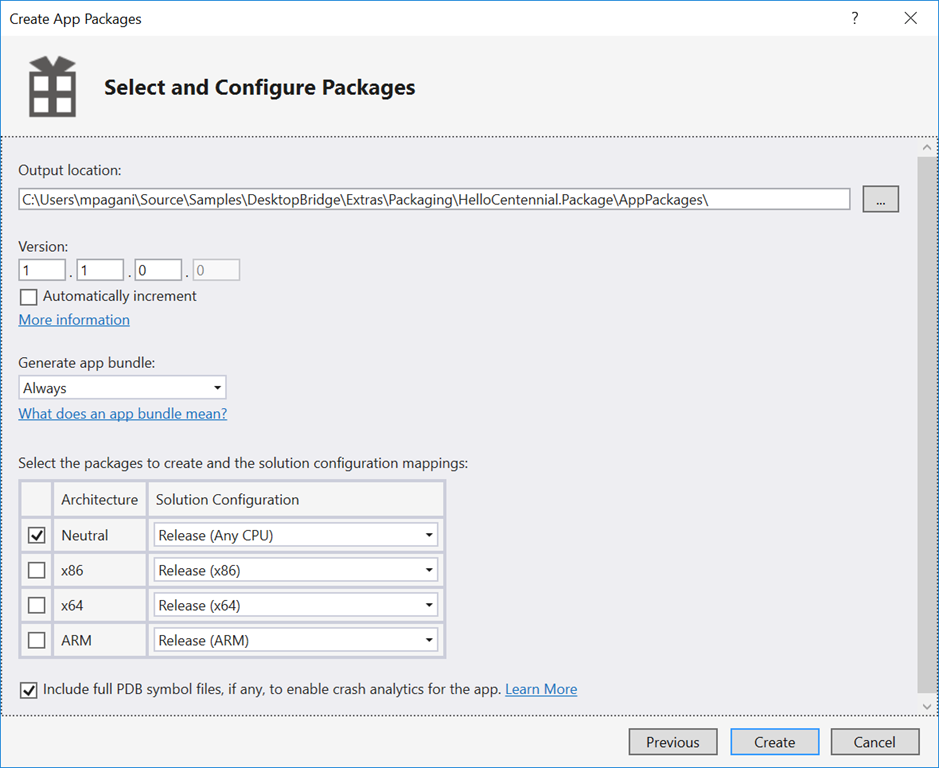
Task: Click the Output location text field
Action: click(434, 199)
